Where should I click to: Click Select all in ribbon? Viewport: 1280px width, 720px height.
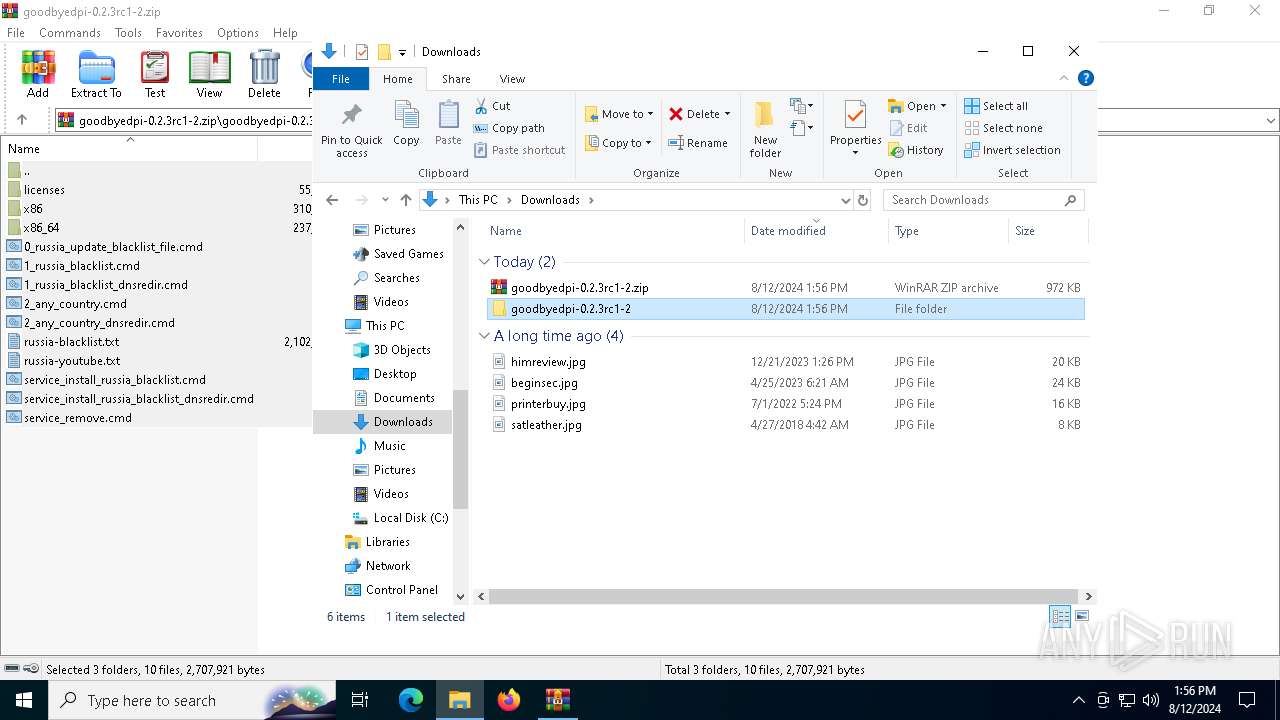pos(996,106)
